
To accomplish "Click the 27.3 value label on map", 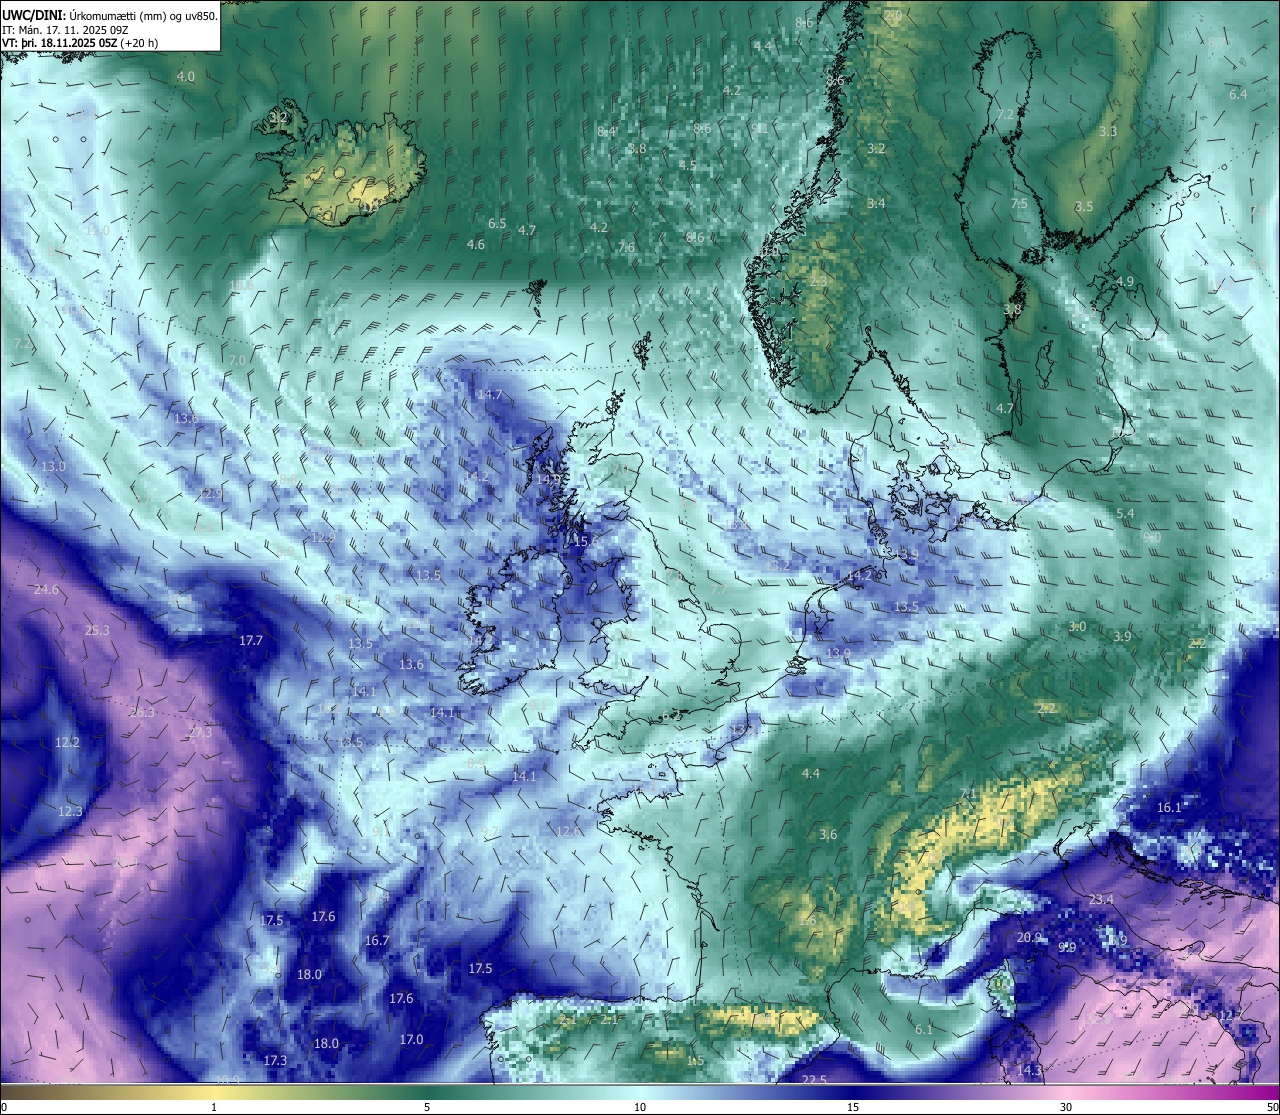I will 200,732.
